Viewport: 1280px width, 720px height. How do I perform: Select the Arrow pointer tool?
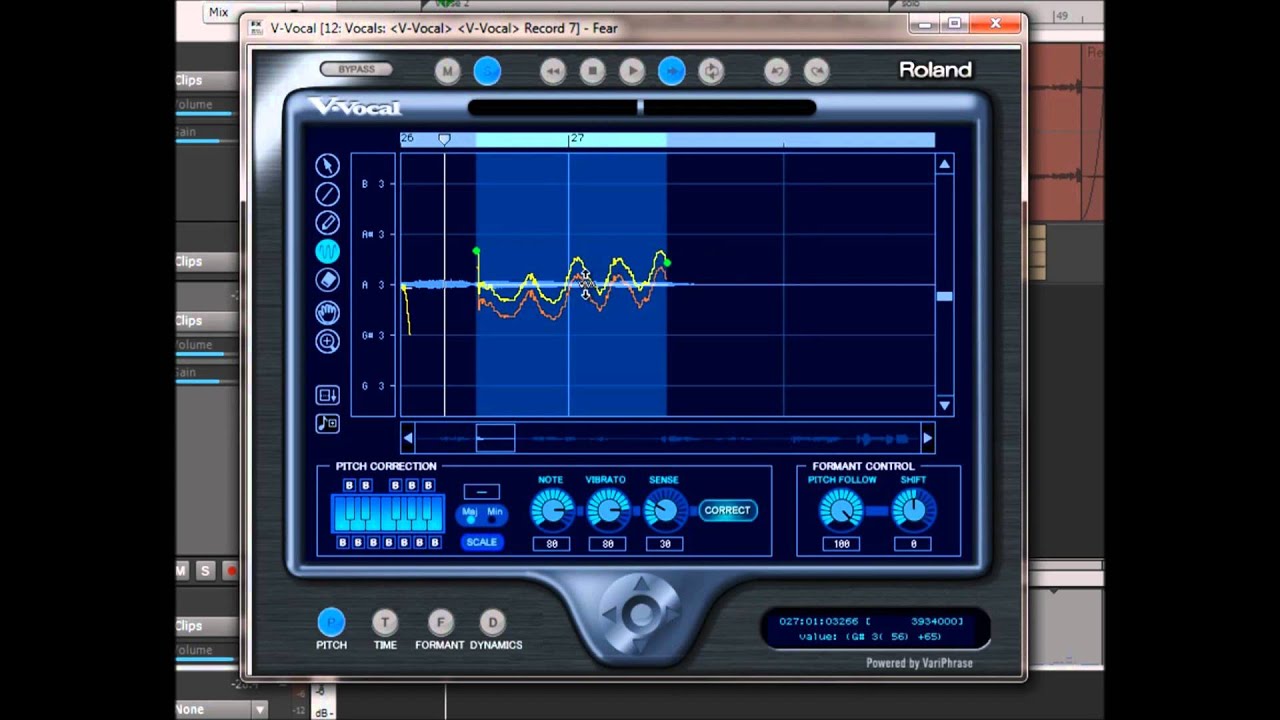[x=327, y=165]
